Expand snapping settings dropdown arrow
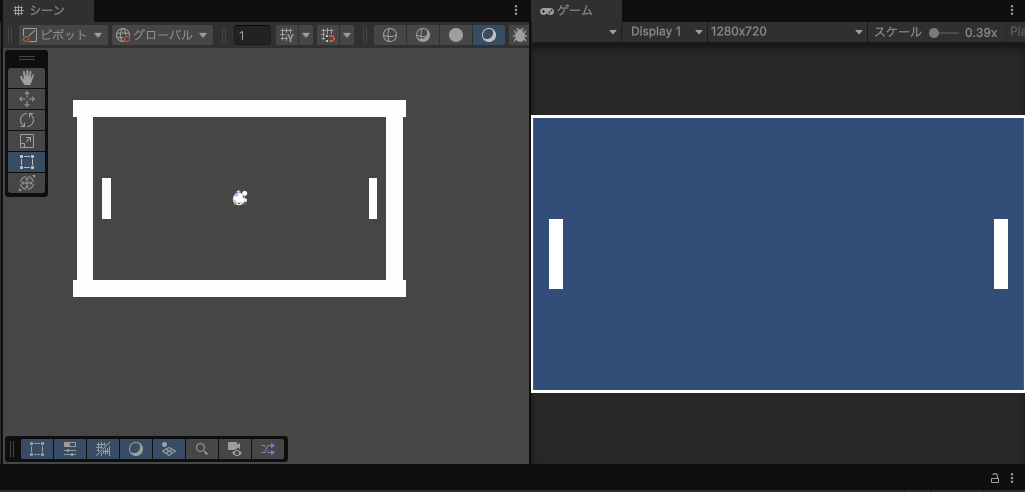The height and width of the screenshot is (492, 1025). [347, 35]
